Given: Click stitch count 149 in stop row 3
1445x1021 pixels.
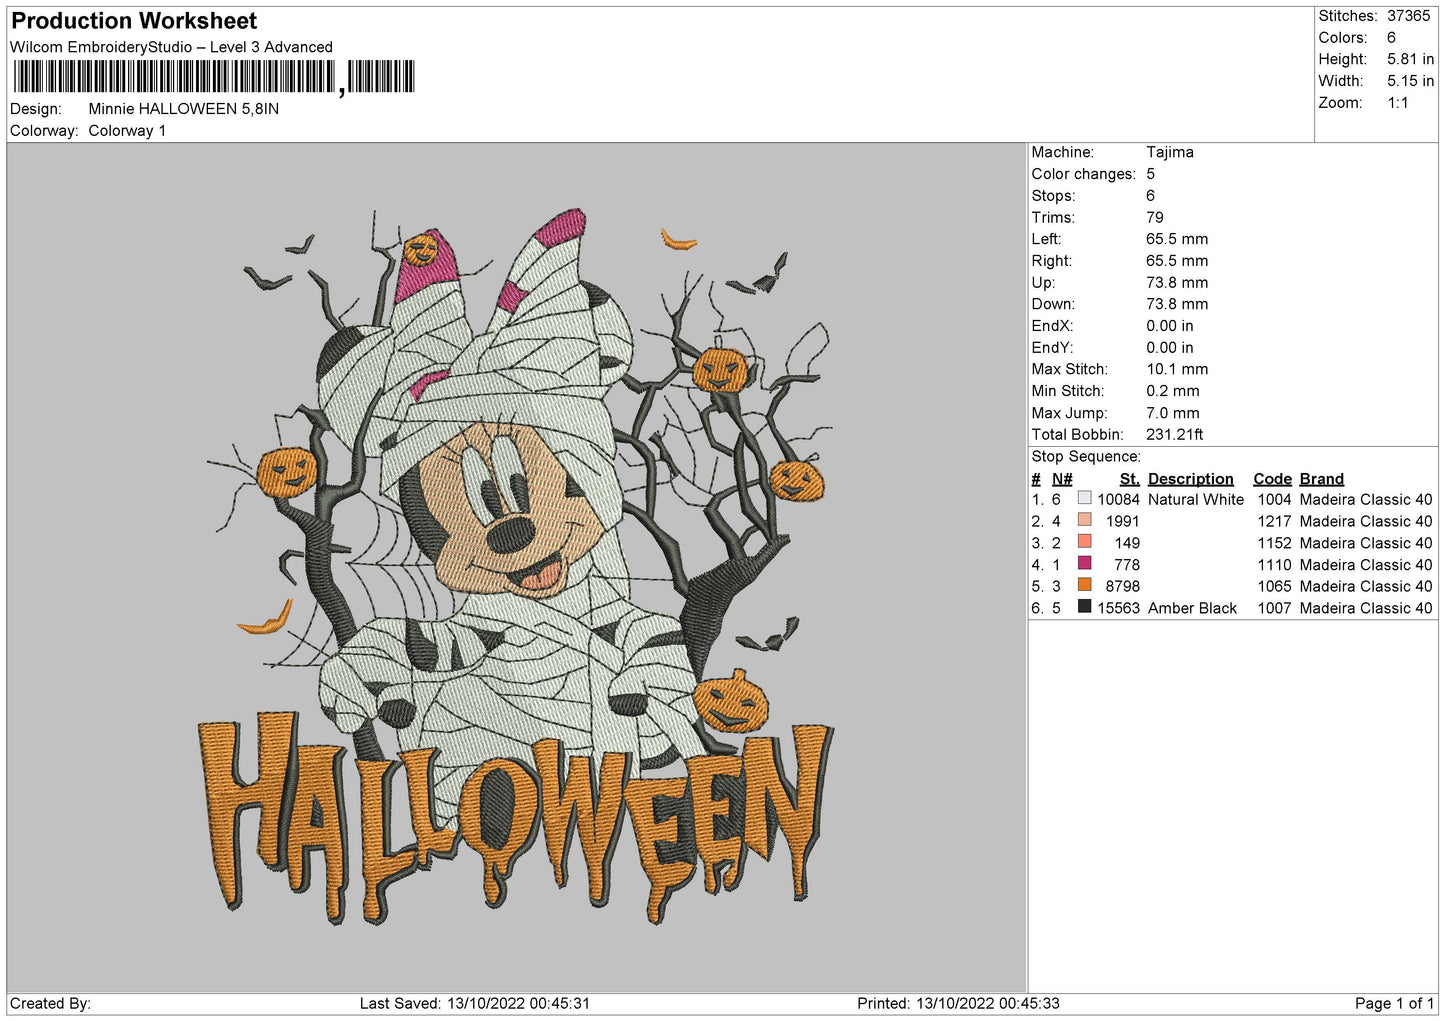Looking at the screenshot, I should (1127, 543).
